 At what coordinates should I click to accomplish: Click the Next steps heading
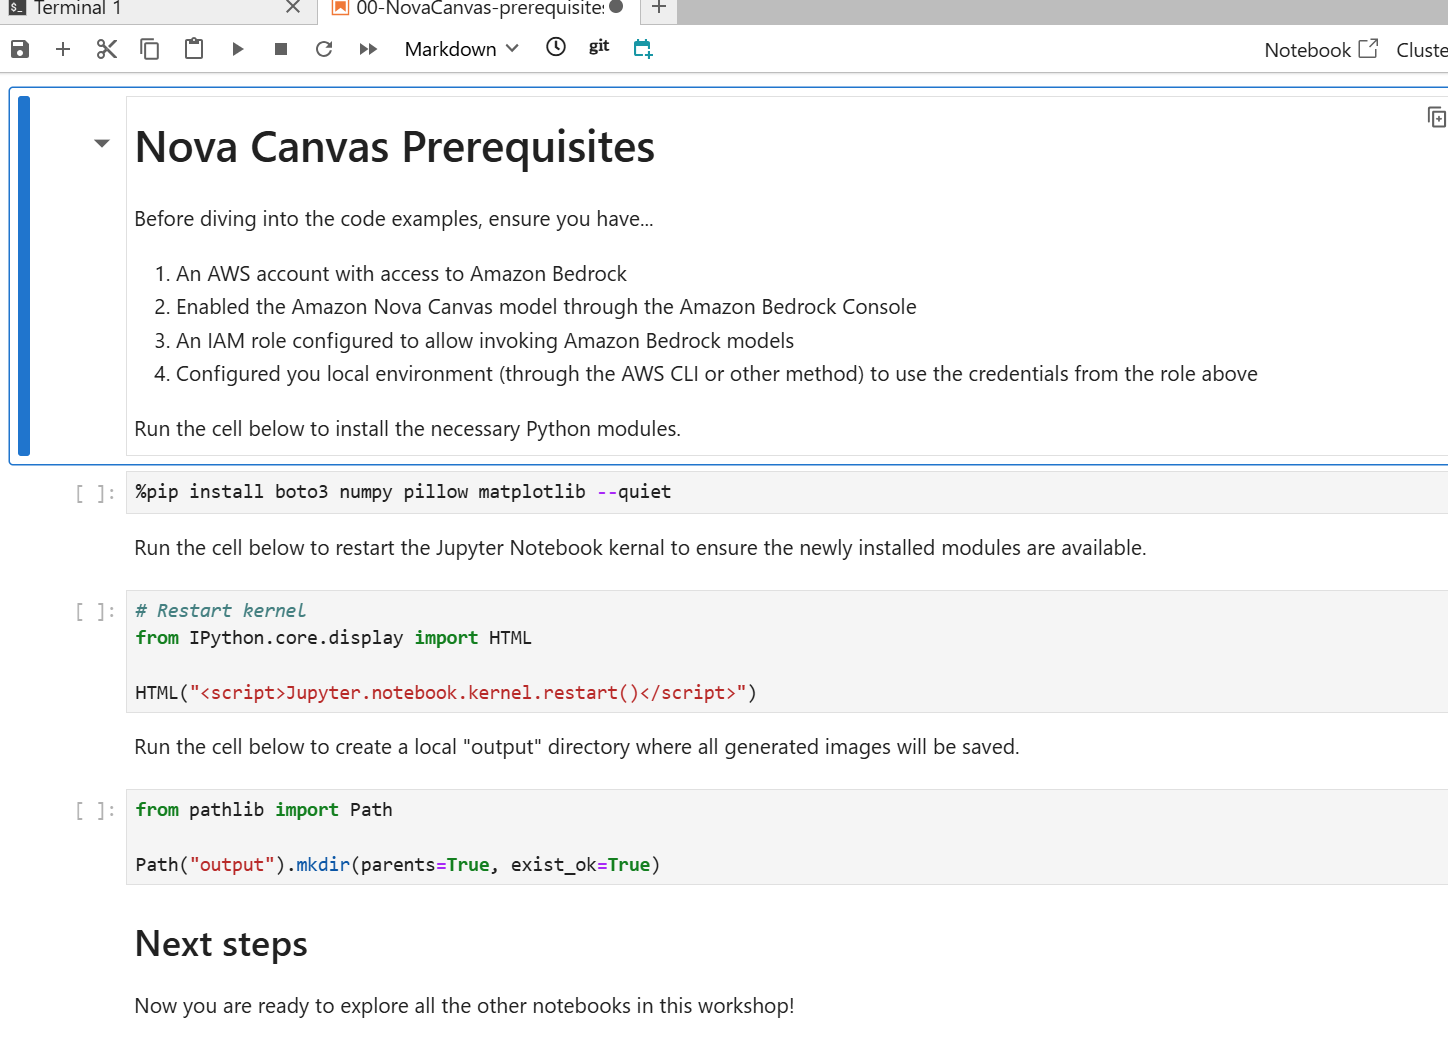pos(221,944)
